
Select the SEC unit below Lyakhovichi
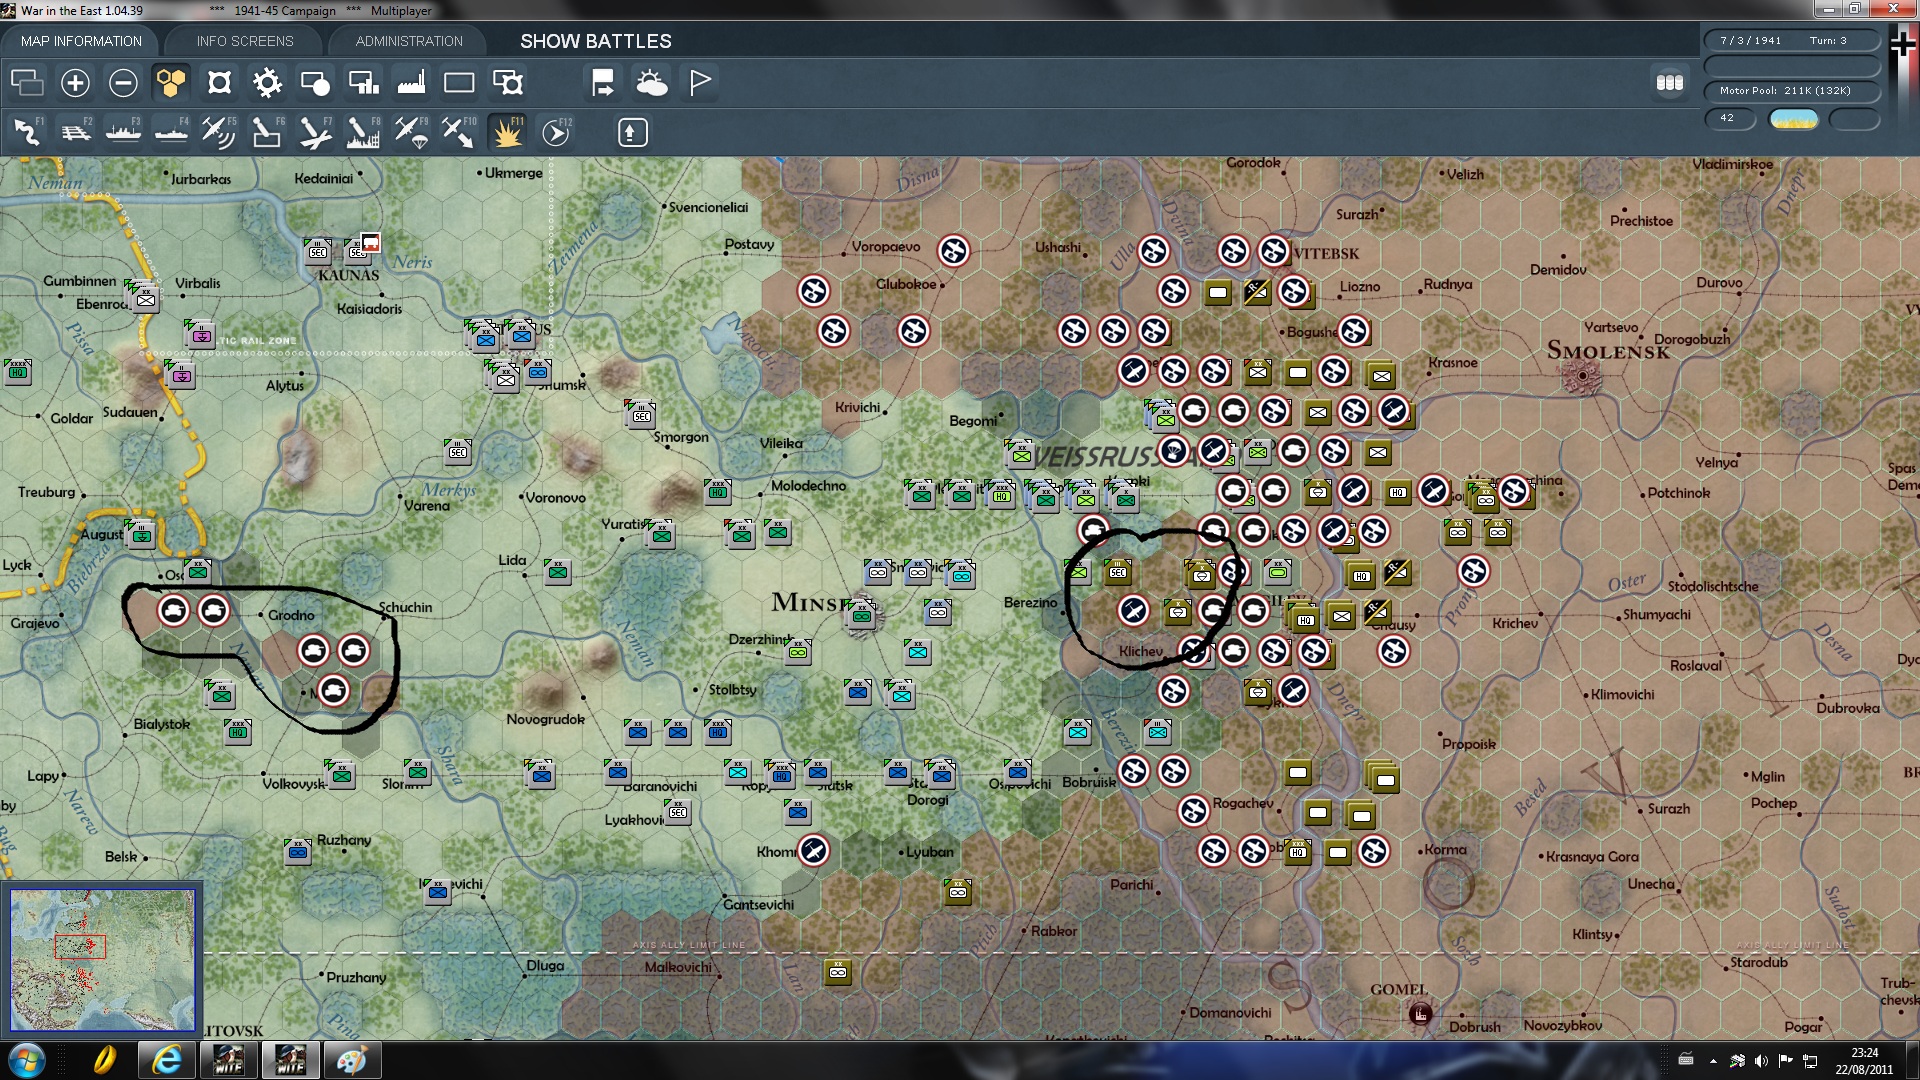(x=678, y=811)
